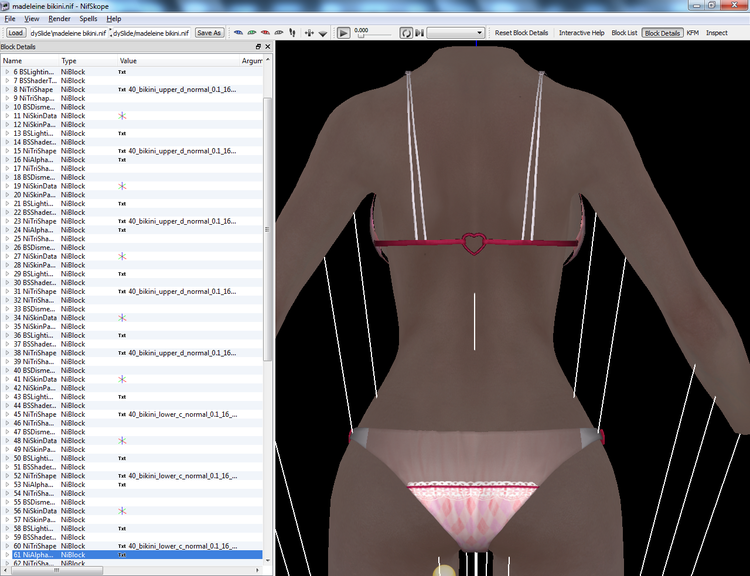Toggle the Block Details panel button
The image size is (750, 576).
(x=662, y=33)
